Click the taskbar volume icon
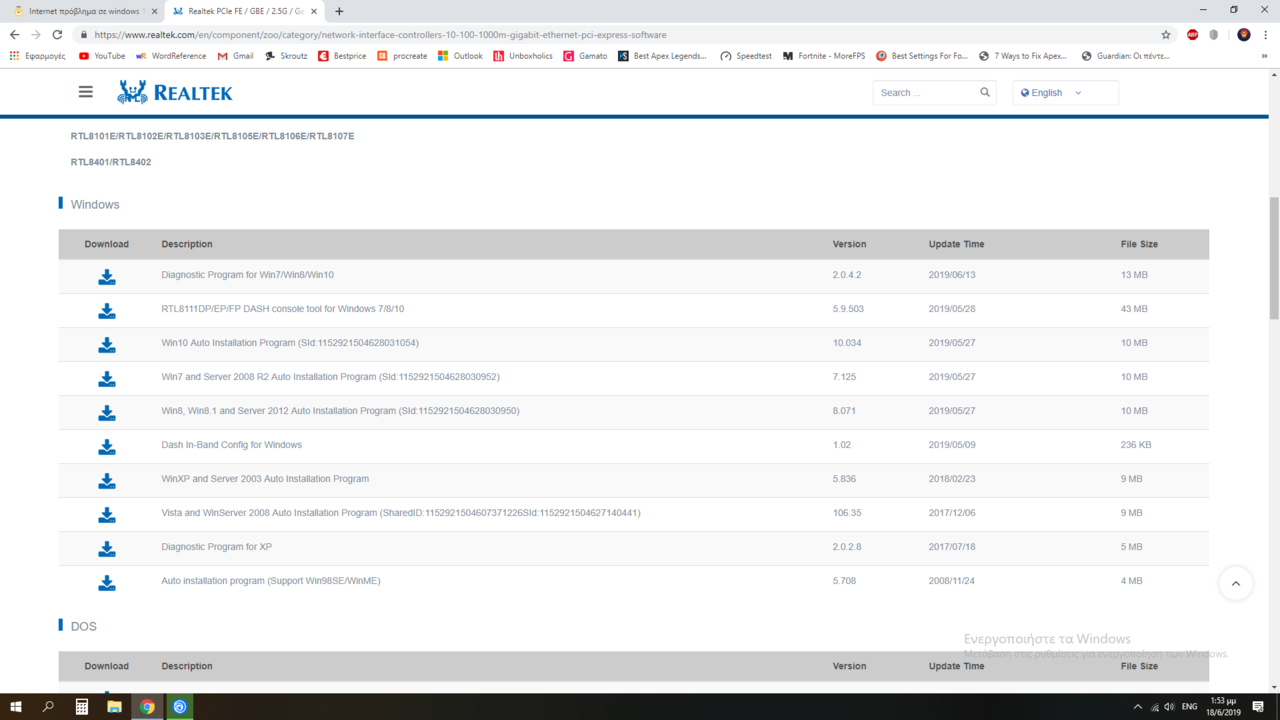1280x720 pixels. coord(1169,707)
